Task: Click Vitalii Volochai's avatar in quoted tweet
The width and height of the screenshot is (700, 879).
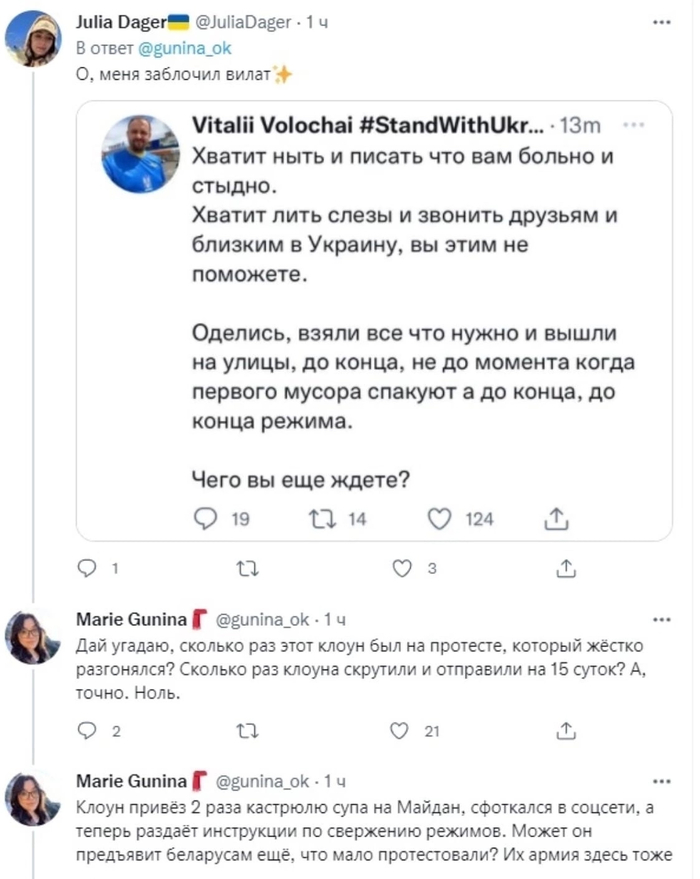Action: [x=140, y=153]
